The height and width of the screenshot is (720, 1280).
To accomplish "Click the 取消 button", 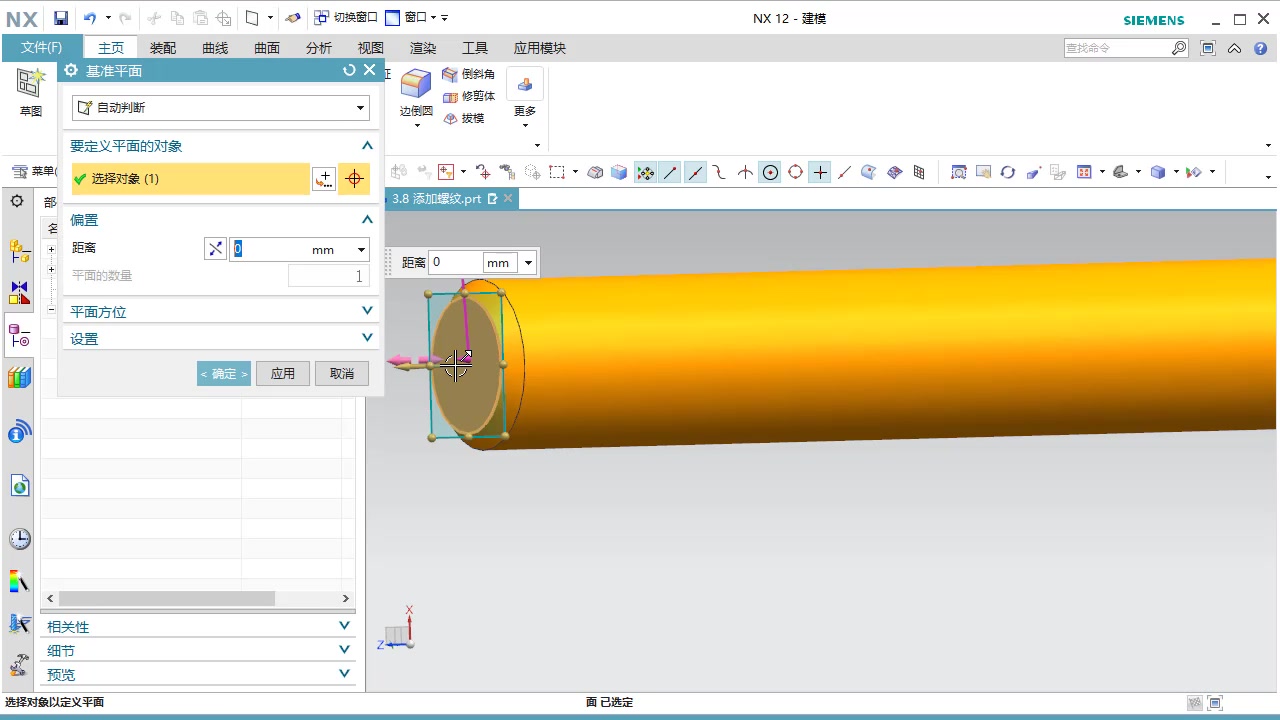I will click(342, 373).
